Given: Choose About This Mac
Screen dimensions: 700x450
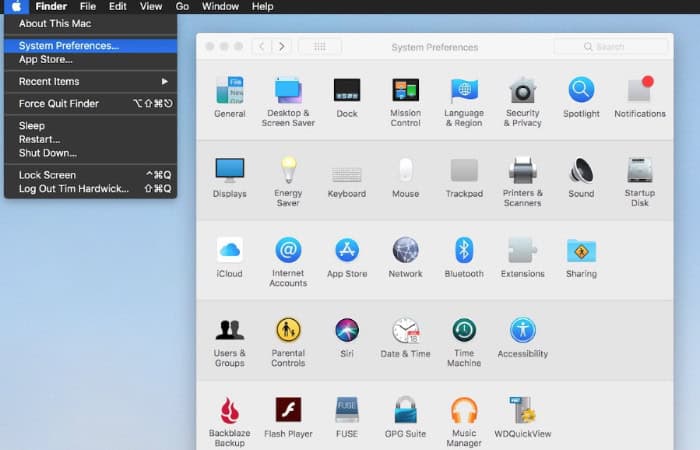Looking at the screenshot, I should coord(91,24).
